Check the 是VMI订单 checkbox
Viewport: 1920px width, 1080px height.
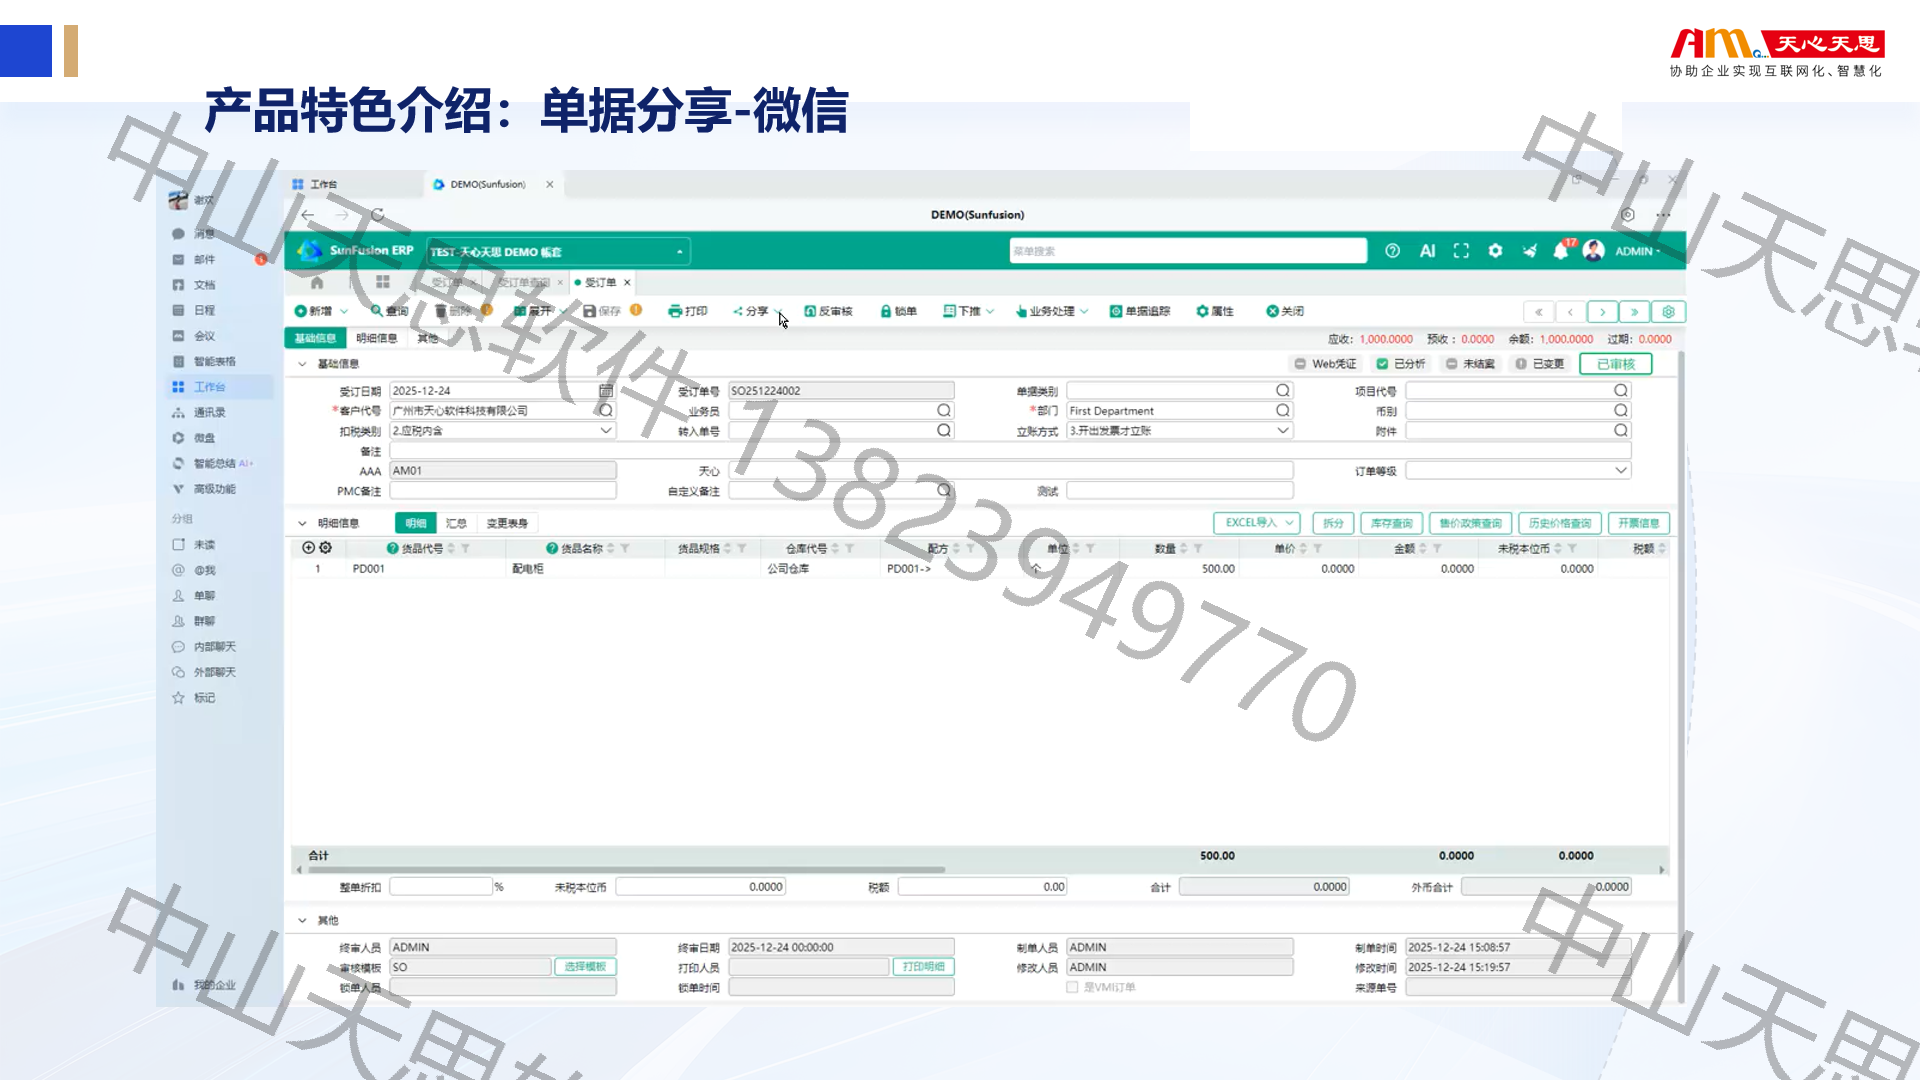point(1072,987)
